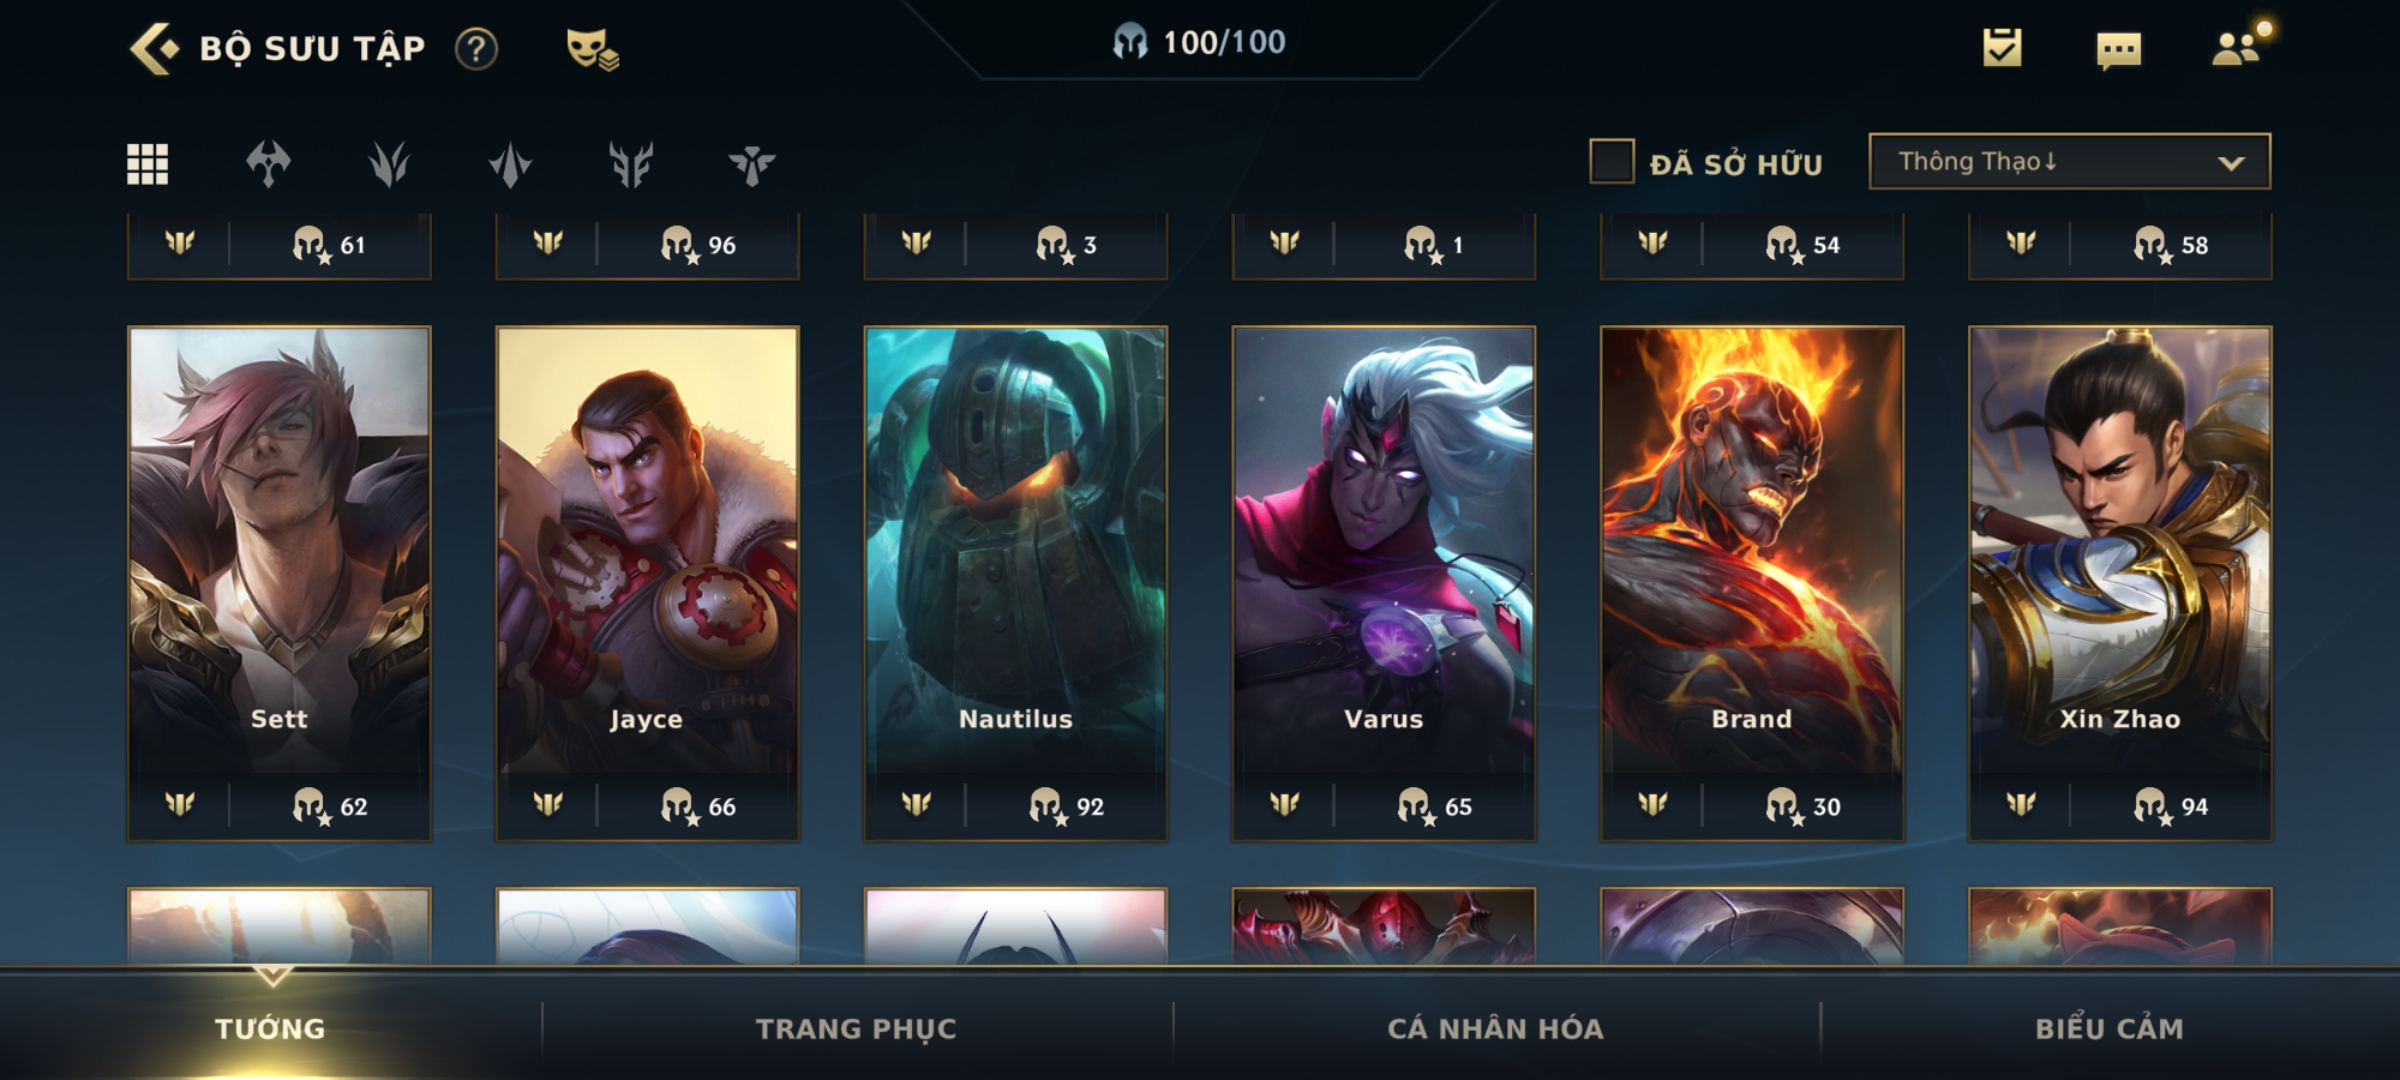
Task: Show all champions with the grid icon
Action: click(x=147, y=164)
